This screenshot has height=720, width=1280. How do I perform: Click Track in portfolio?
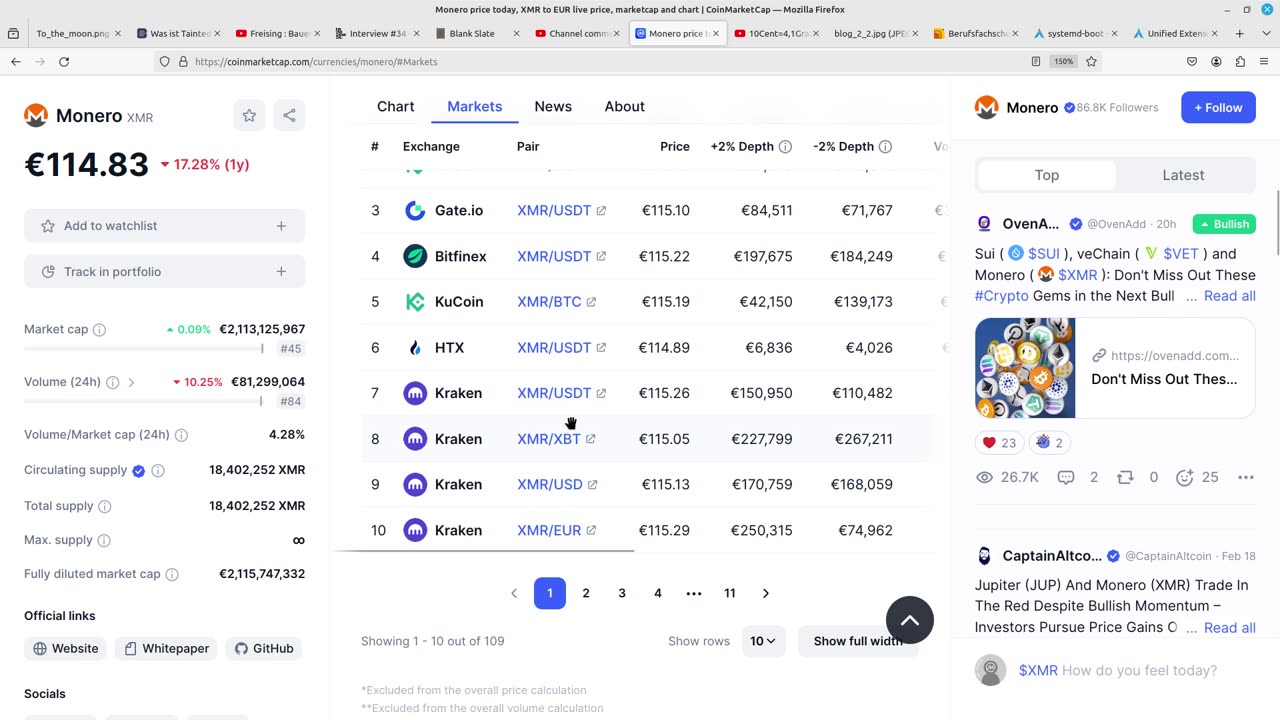click(x=164, y=272)
